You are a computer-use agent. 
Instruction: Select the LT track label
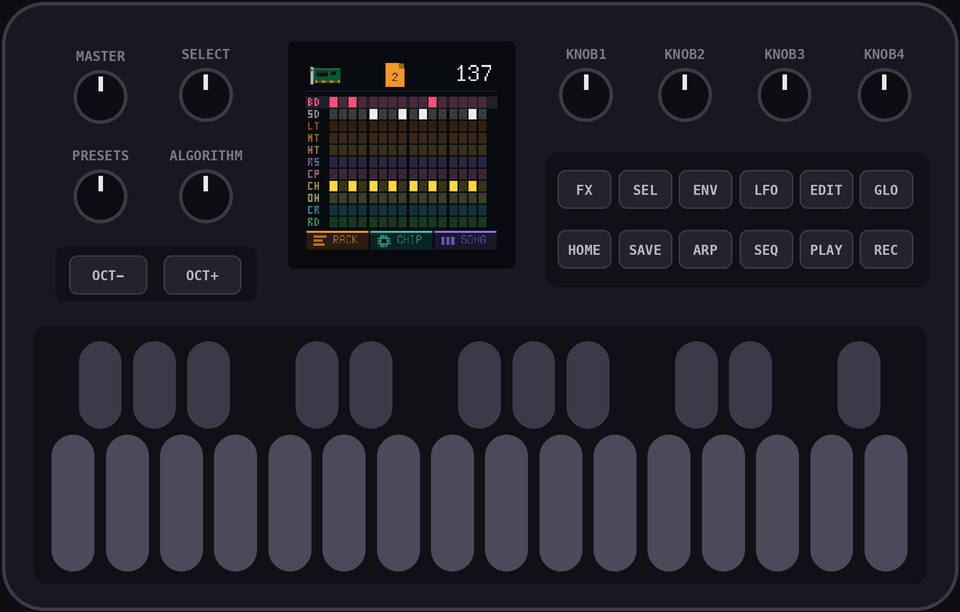point(313,126)
